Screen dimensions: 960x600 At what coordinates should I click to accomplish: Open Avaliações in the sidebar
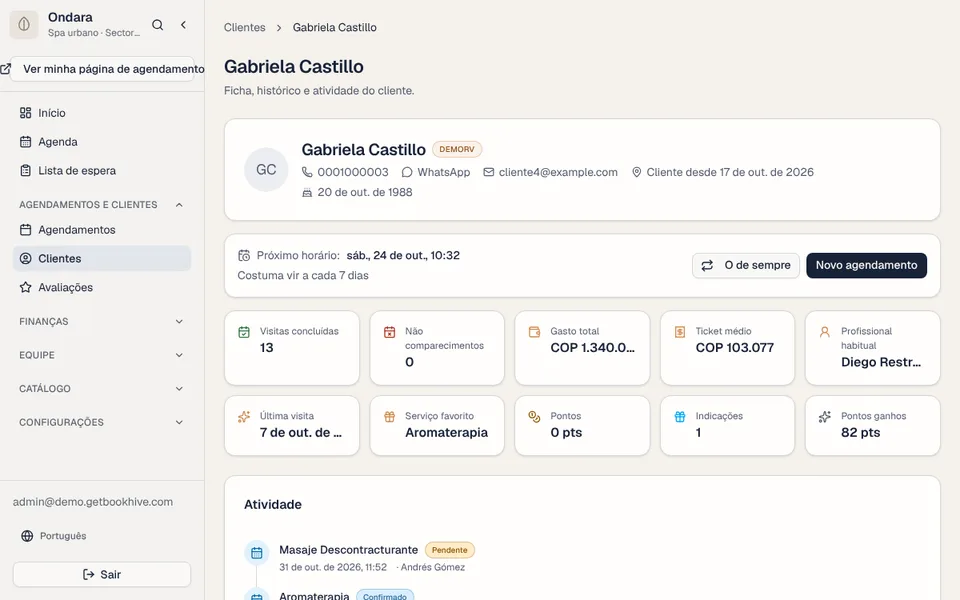102,287
